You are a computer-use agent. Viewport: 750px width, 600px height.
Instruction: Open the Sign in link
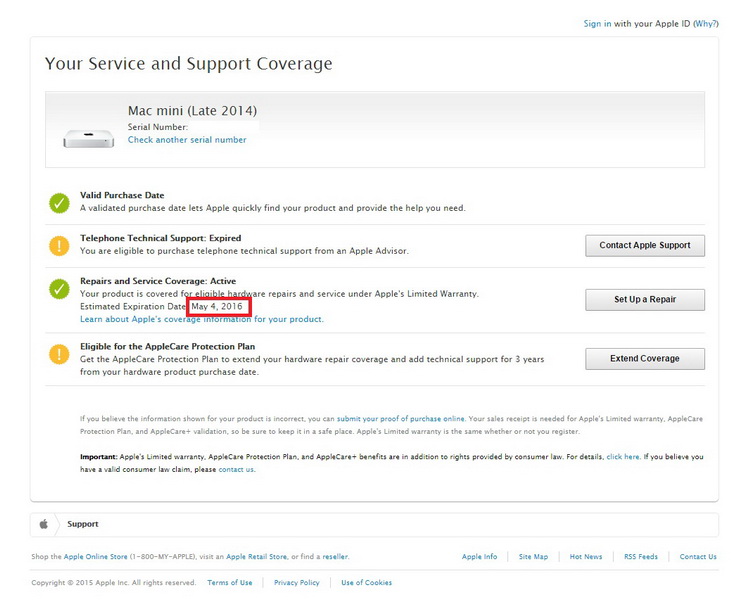[x=597, y=24]
